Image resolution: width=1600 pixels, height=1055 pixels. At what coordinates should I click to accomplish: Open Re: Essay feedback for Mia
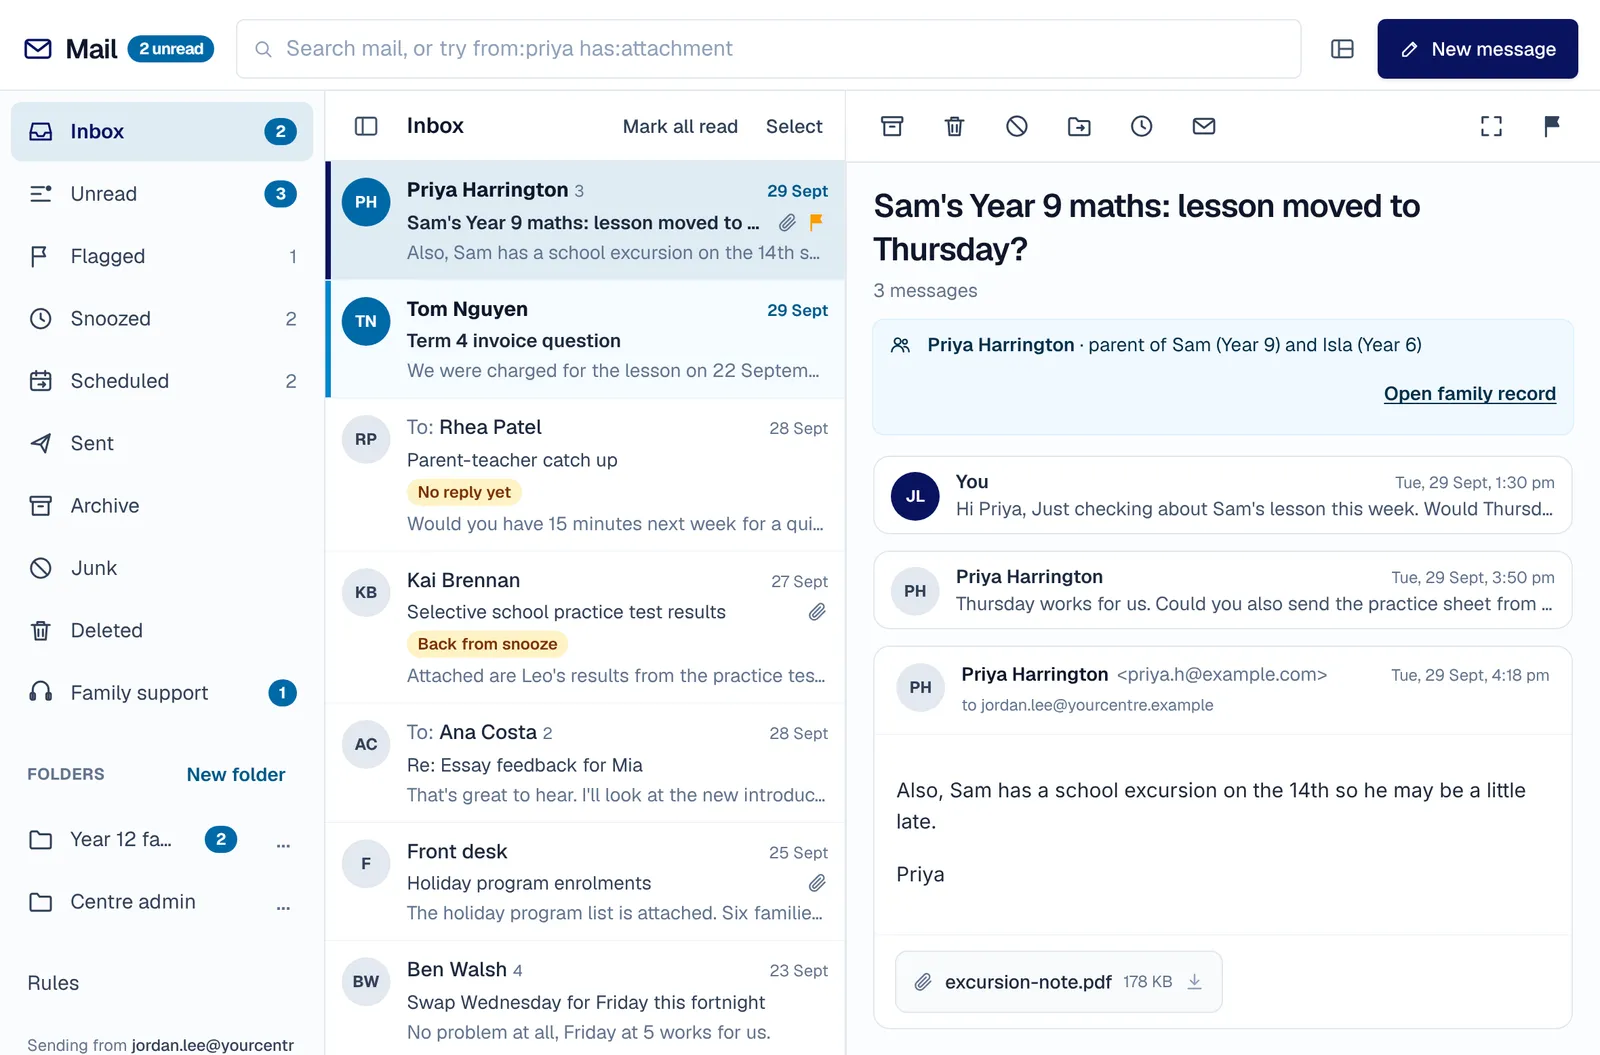tap(586, 764)
